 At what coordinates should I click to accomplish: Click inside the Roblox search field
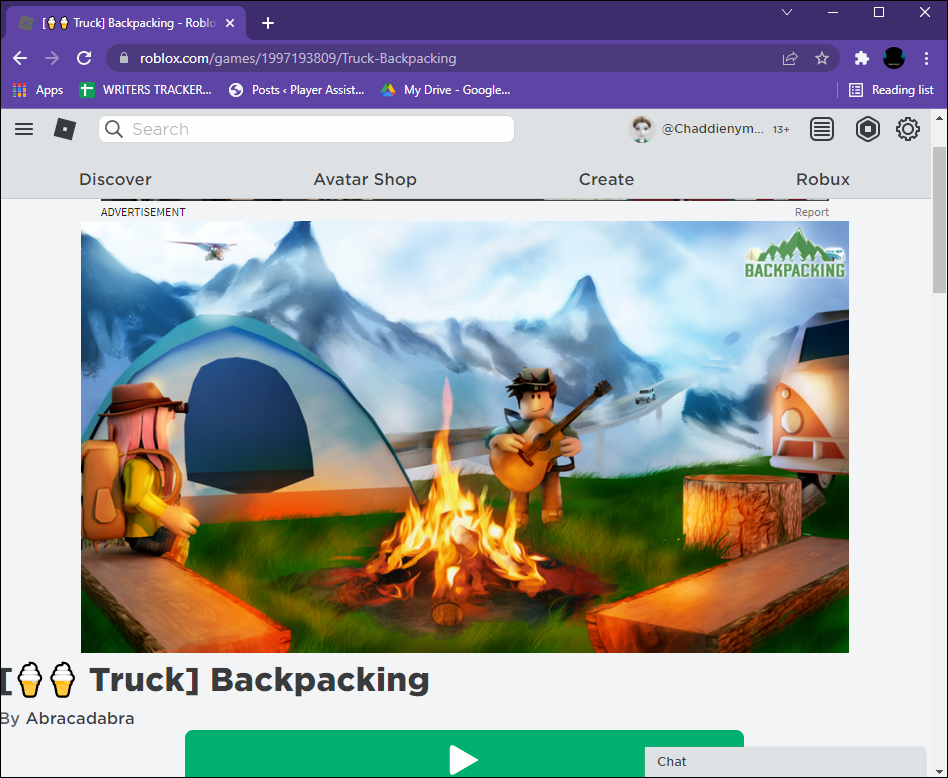pyautogui.click(x=307, y=129)
